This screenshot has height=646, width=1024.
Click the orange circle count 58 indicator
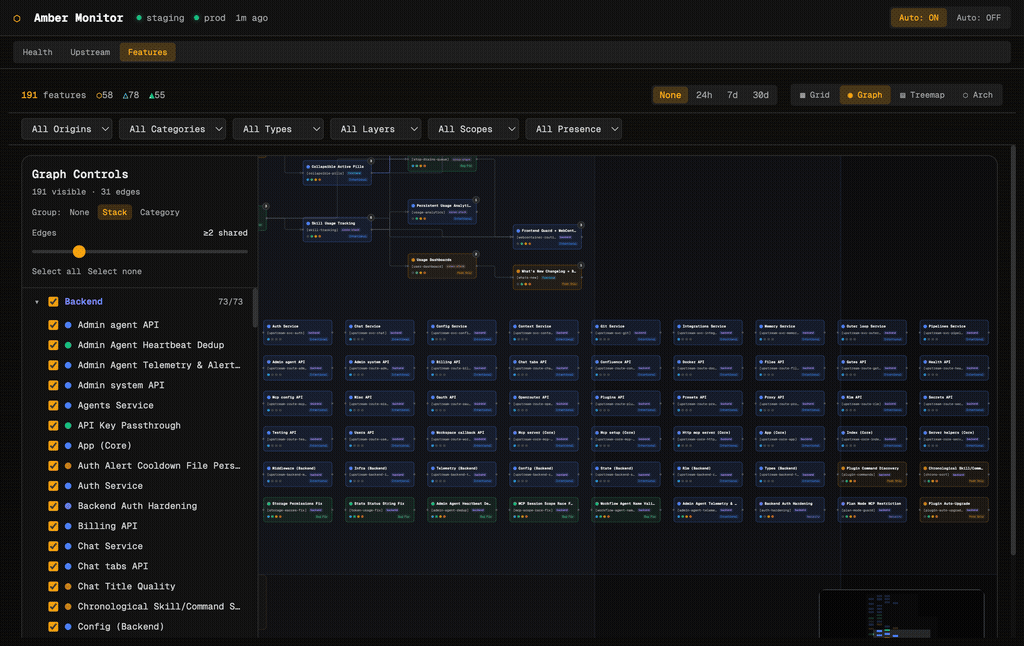coord(104,95)
